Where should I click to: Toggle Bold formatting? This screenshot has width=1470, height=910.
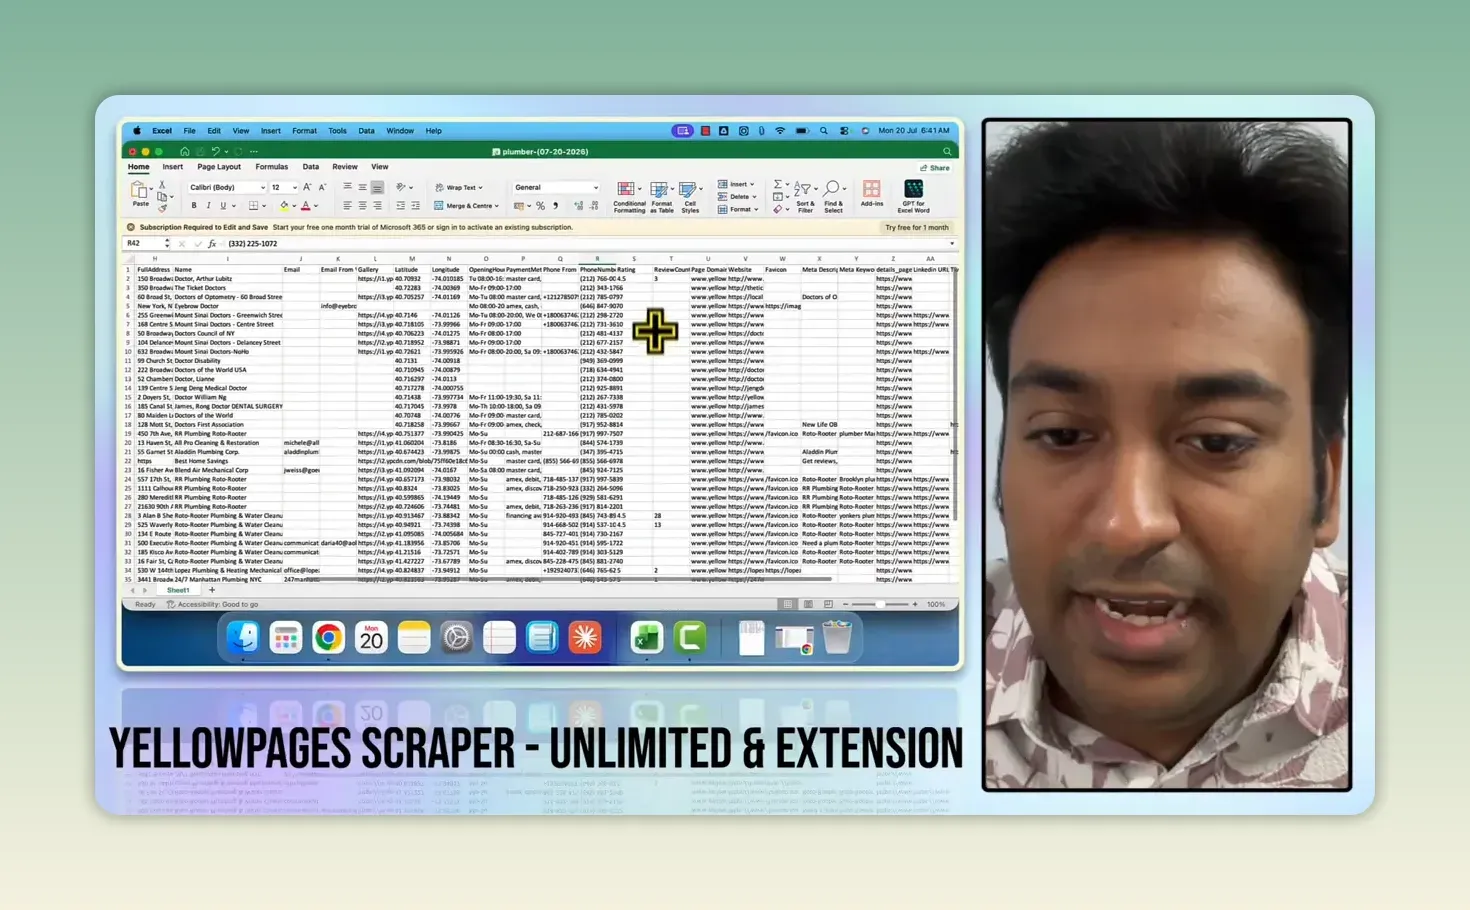click(x=194, y=206)
